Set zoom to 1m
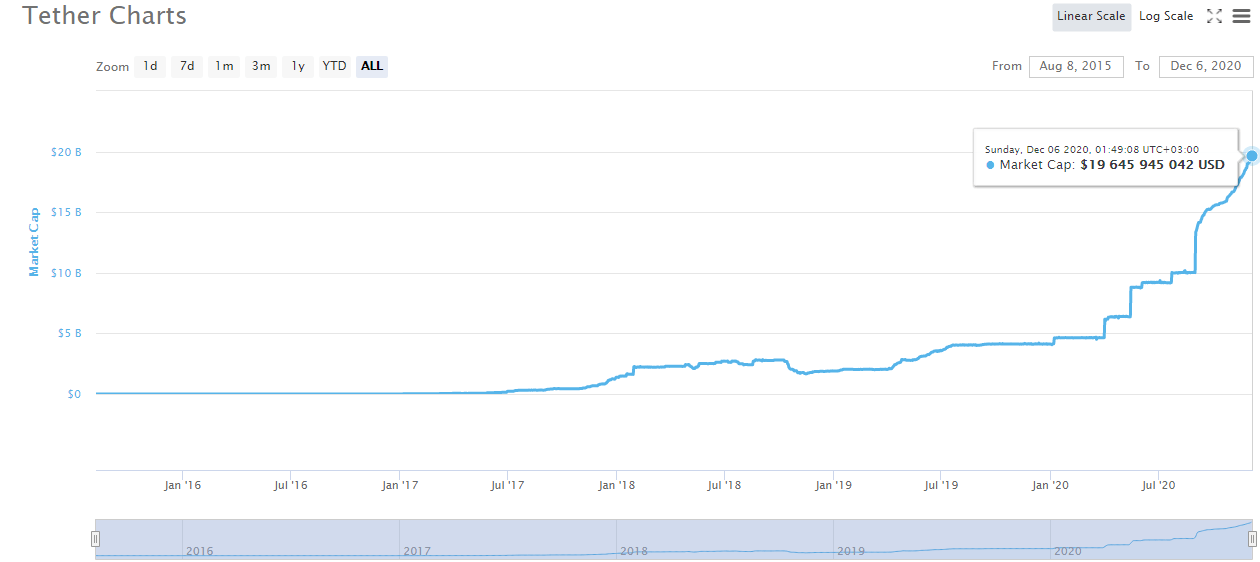Screen dimensions: 1260x562 tap(224, 66)
